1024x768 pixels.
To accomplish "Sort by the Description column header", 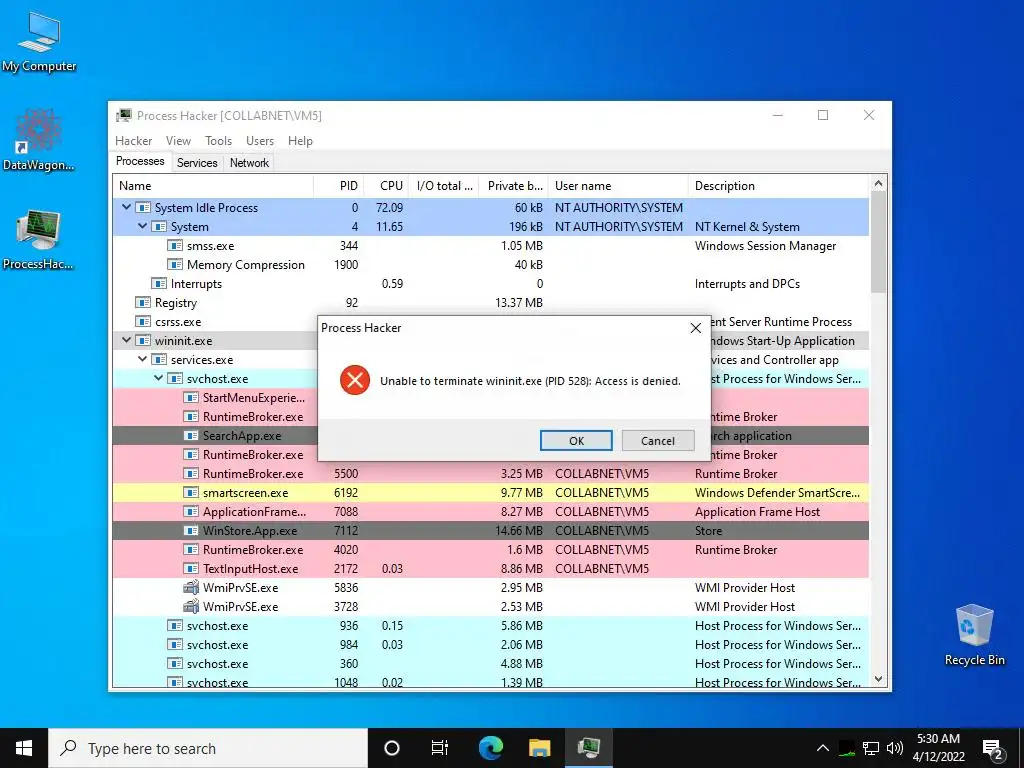I will click(x=778, y=185).
